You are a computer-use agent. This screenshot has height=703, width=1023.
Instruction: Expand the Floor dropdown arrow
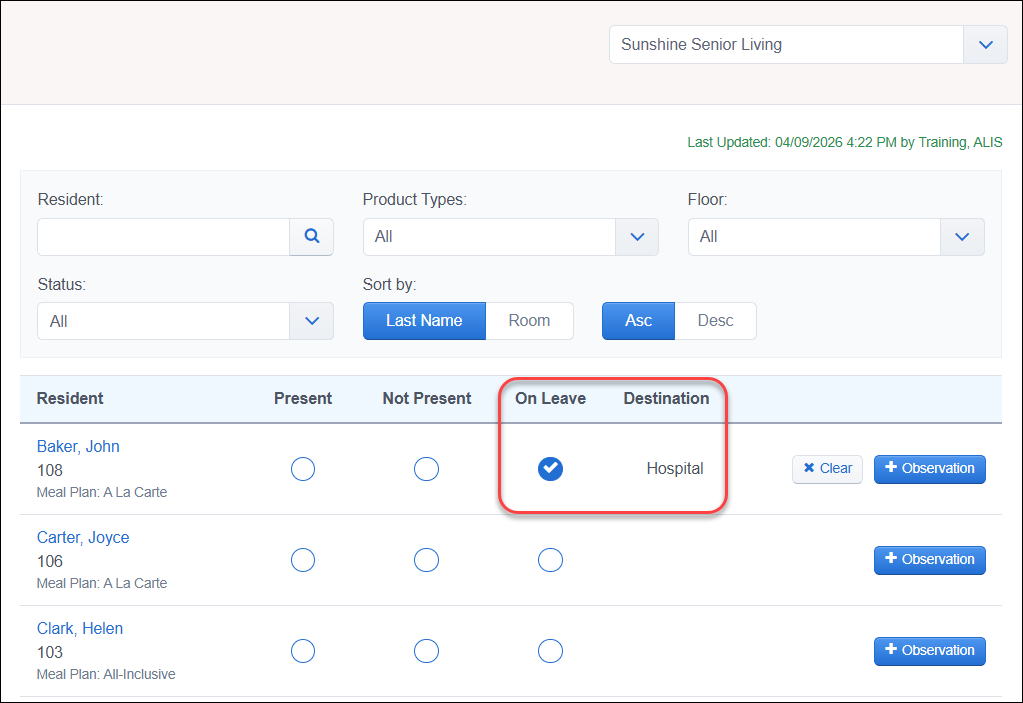point(962,237)
